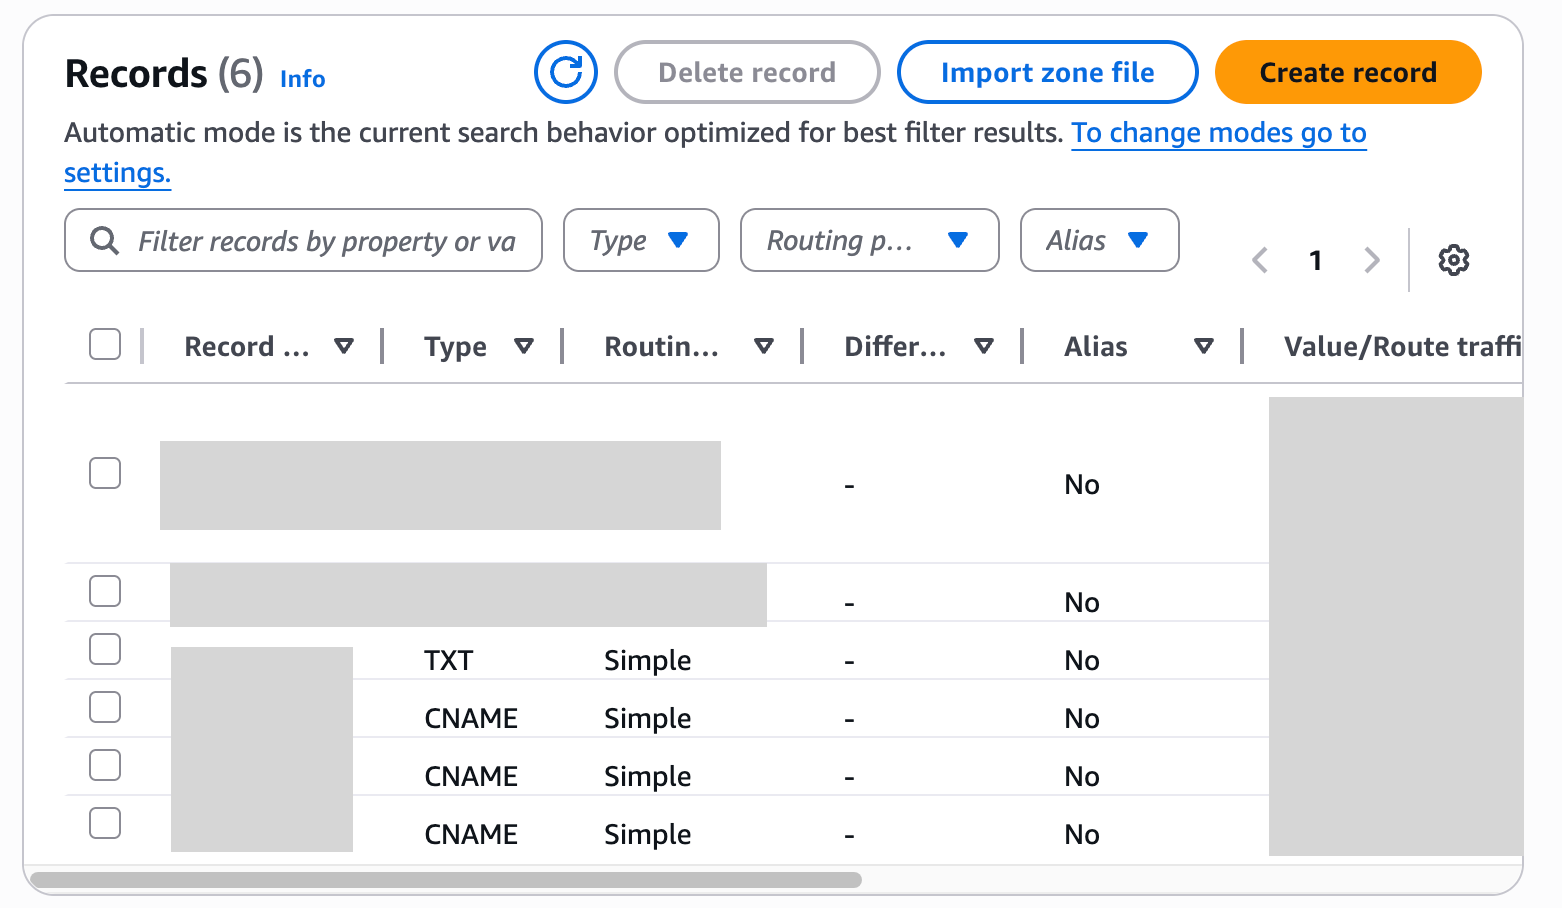This screenshot has height=908, width=1562.
Task: Focus the filter records search field
Action: [326, 241]
